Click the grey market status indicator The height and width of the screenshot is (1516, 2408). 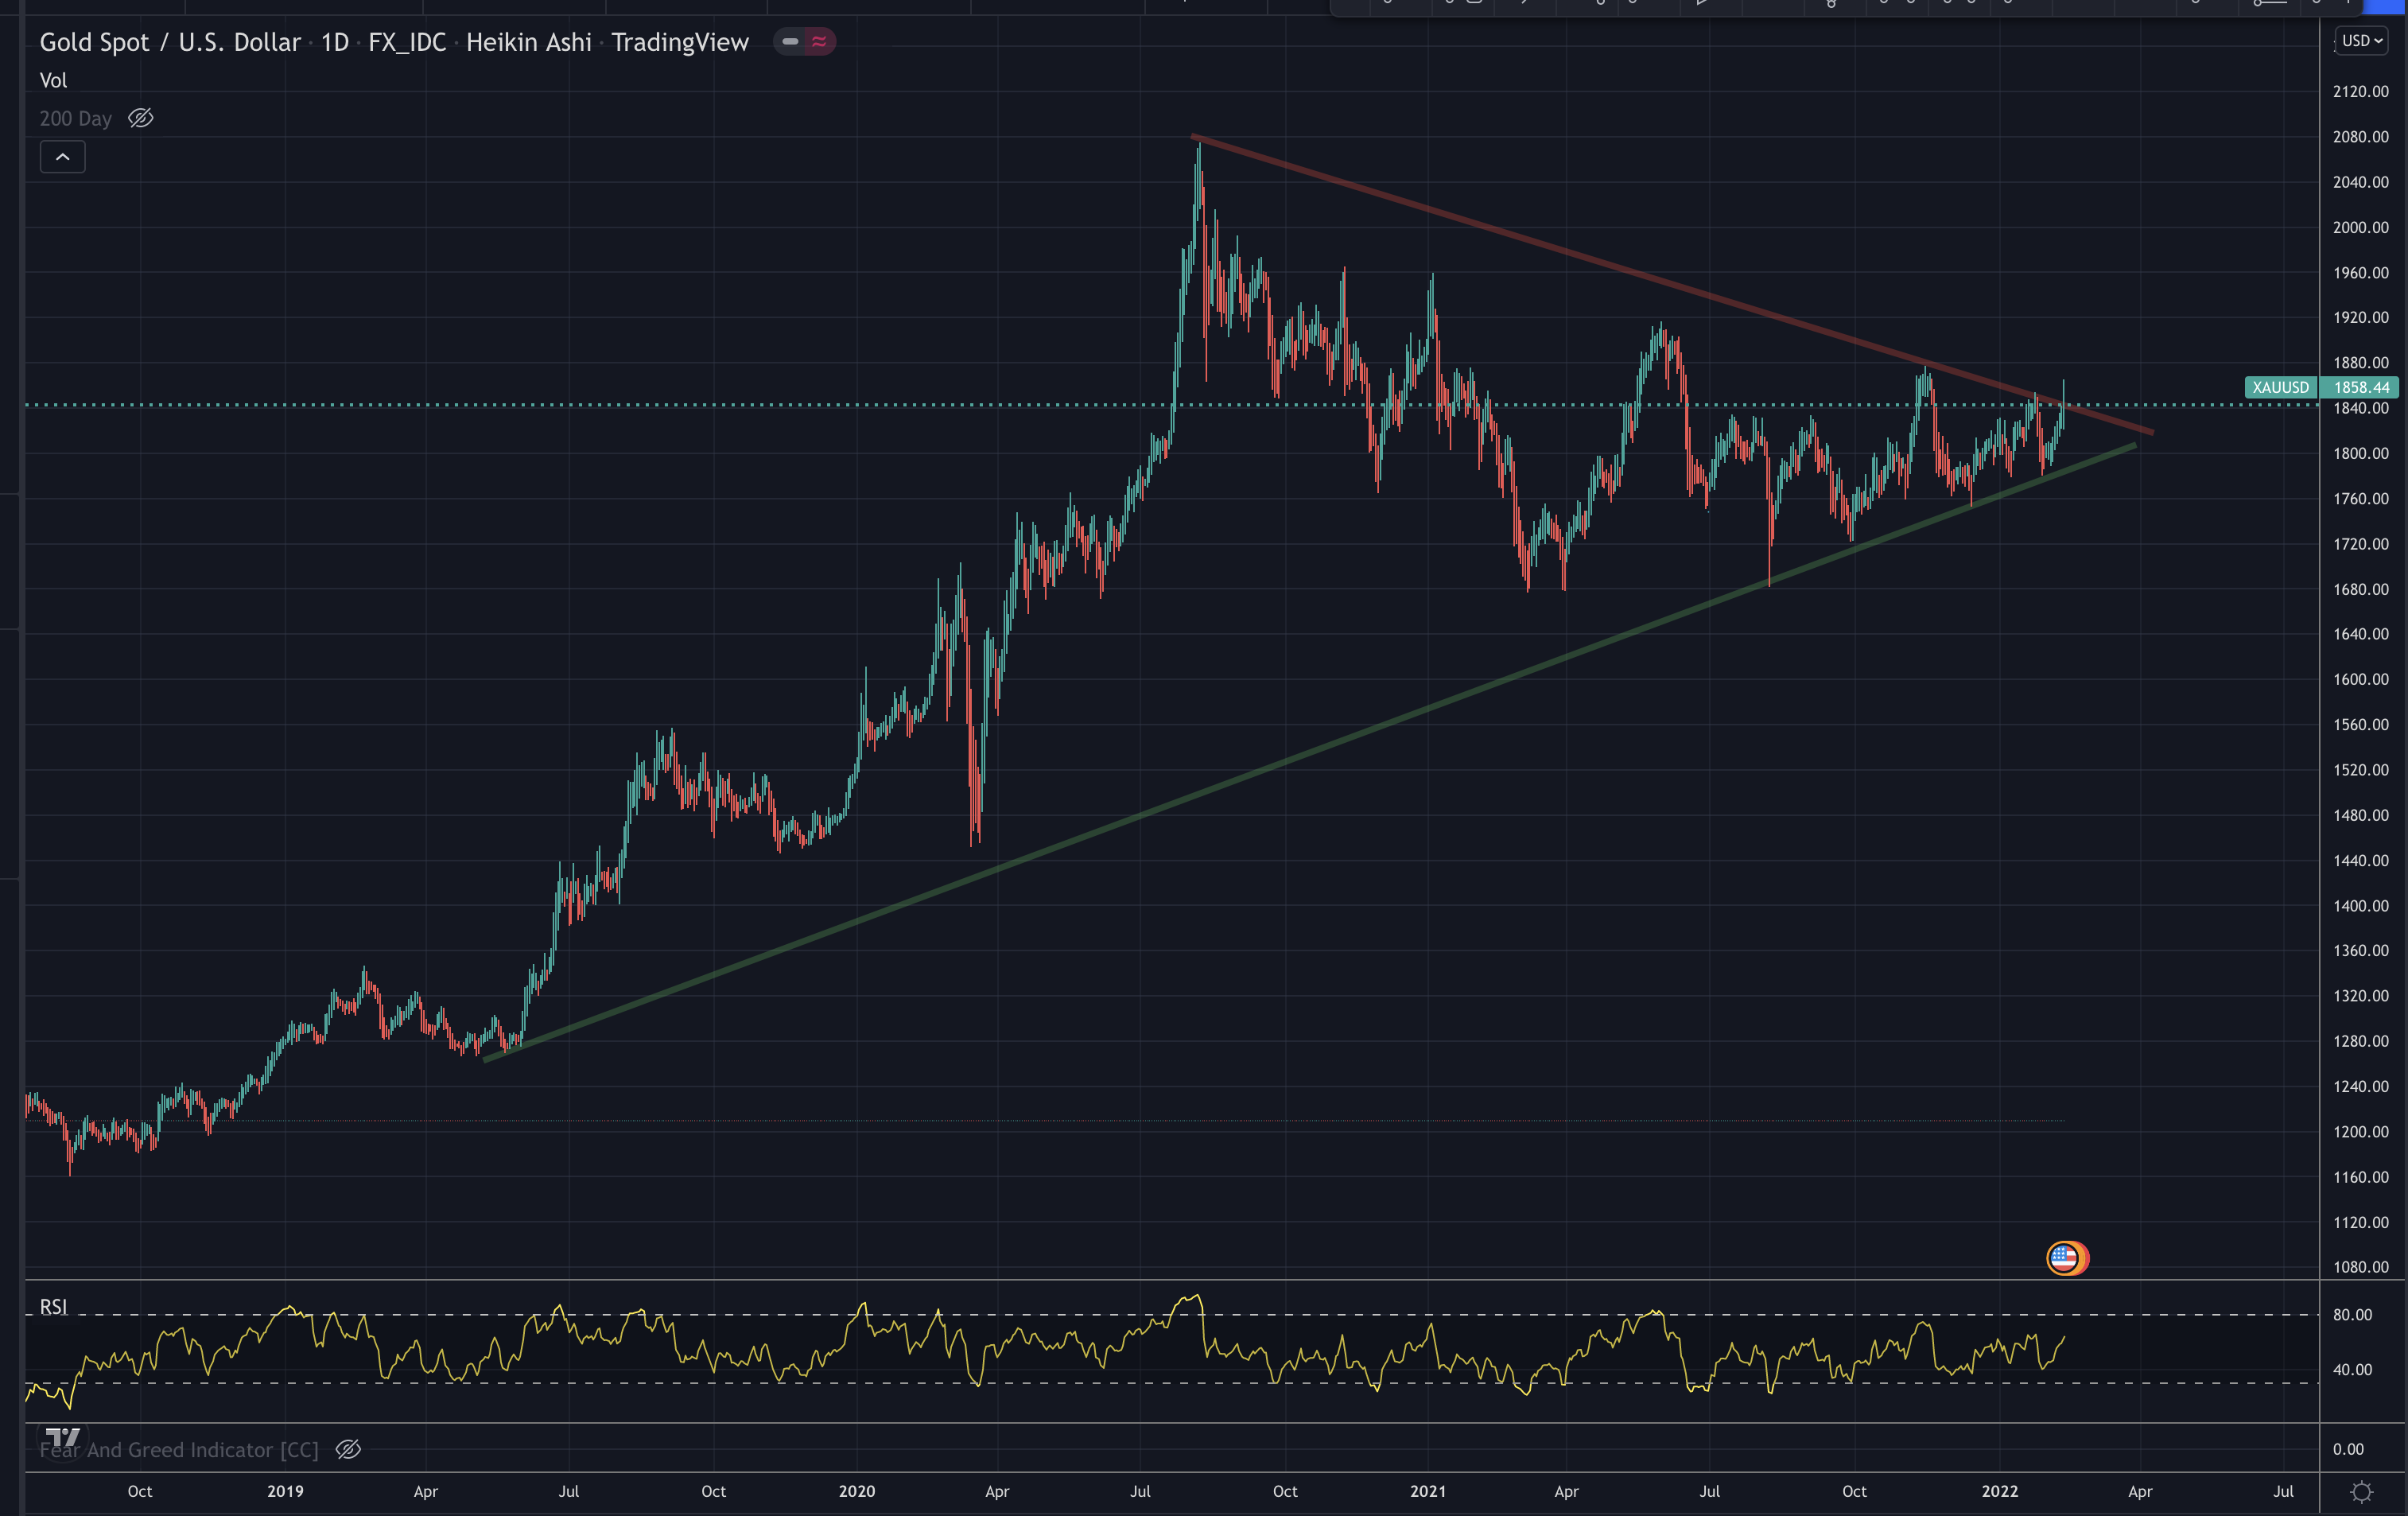pos(790,42)
